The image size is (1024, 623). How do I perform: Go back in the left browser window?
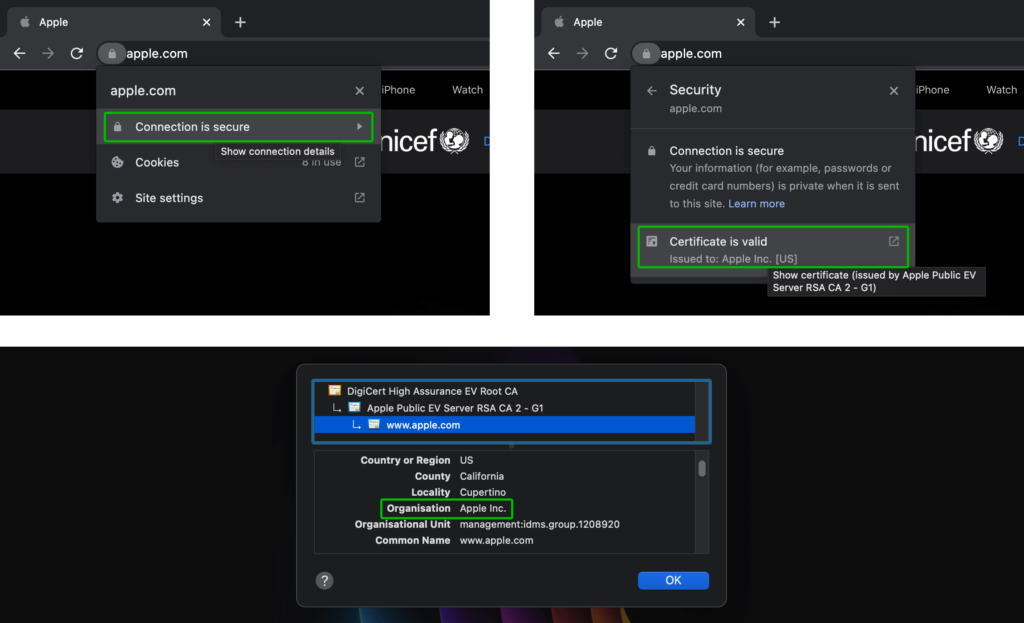[x=20, y=54]
